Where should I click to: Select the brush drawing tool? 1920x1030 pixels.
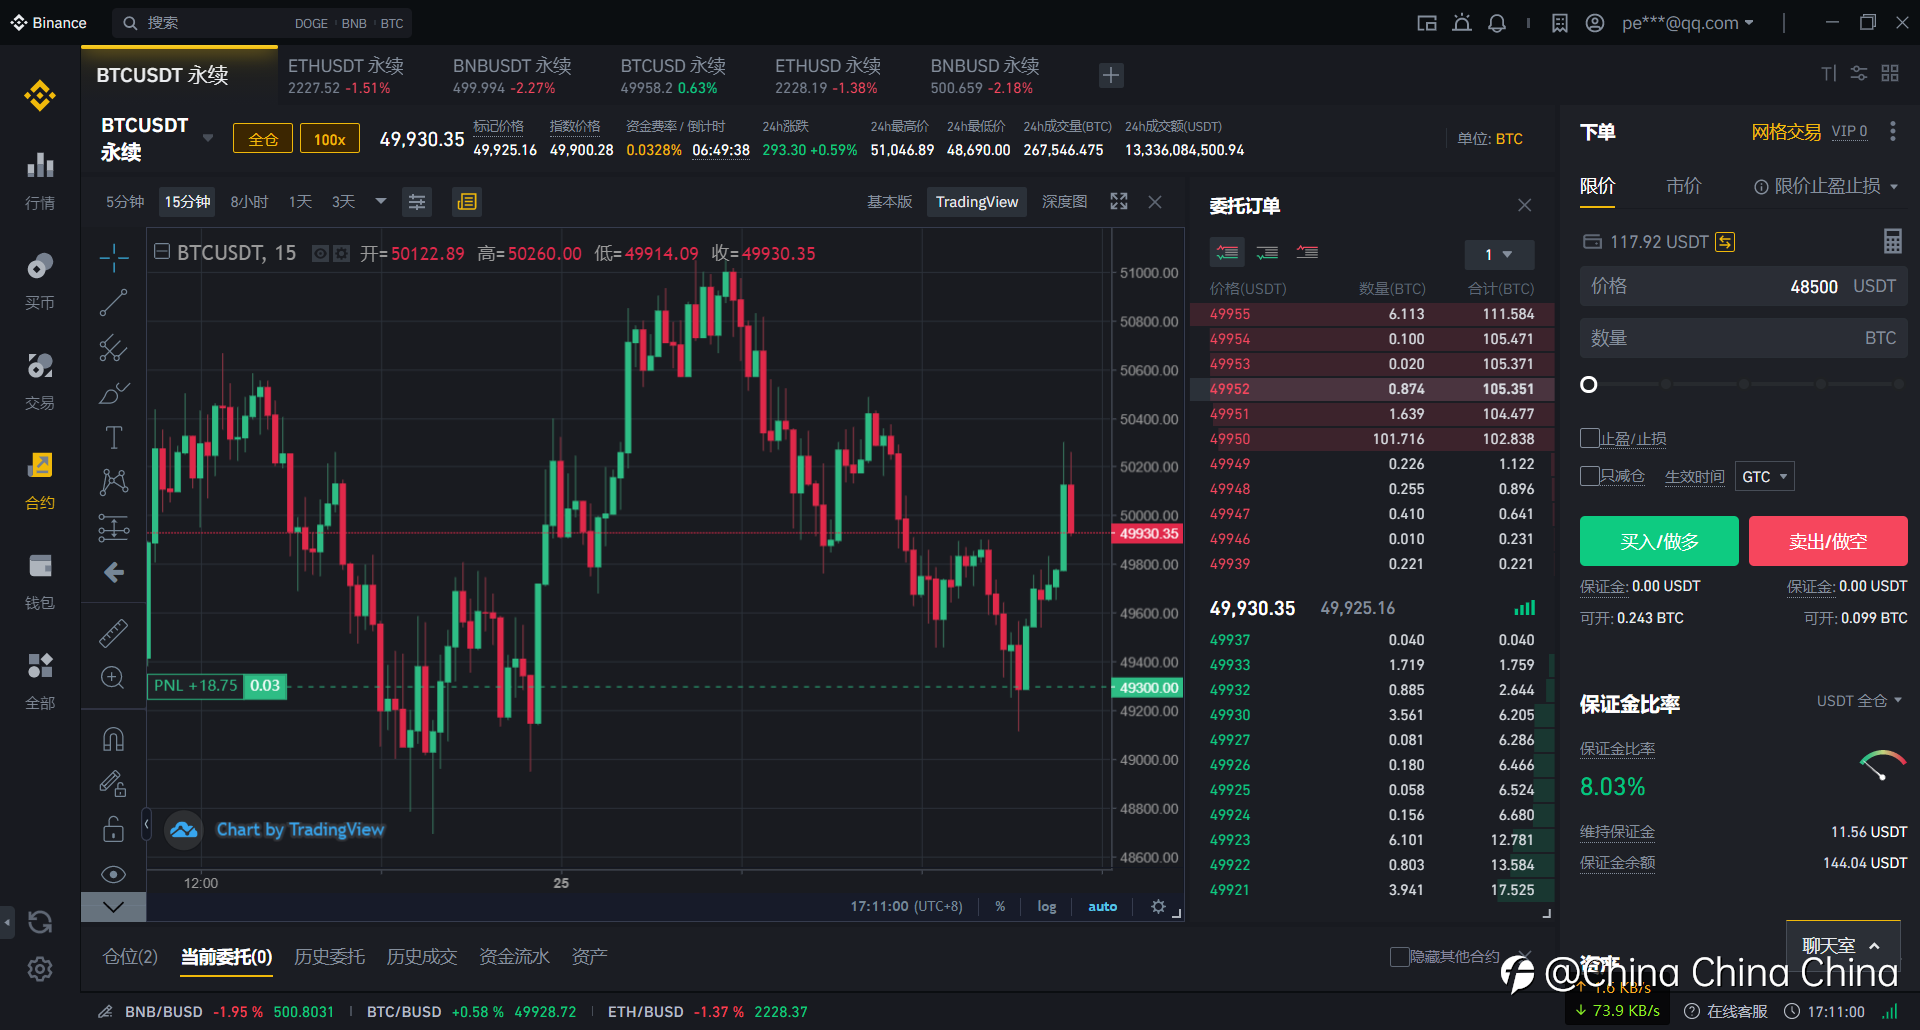114,393
